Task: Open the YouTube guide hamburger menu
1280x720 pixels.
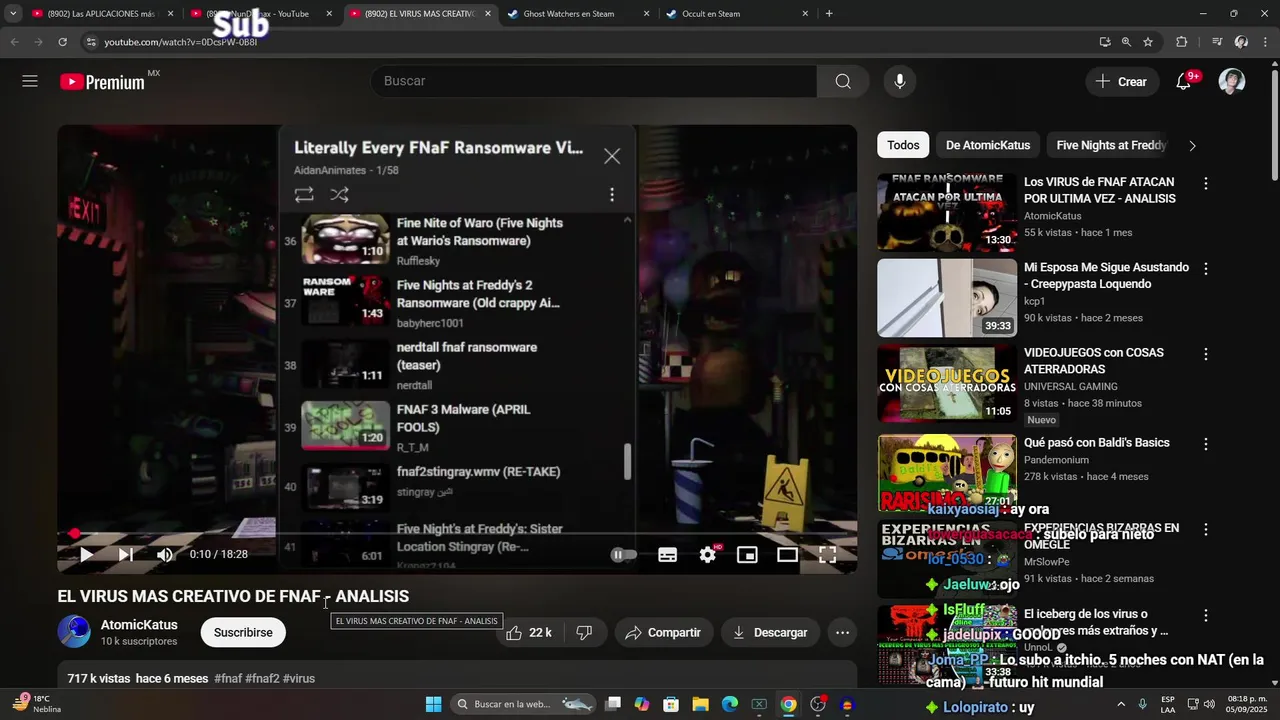Action: click(x=30, y=81)
